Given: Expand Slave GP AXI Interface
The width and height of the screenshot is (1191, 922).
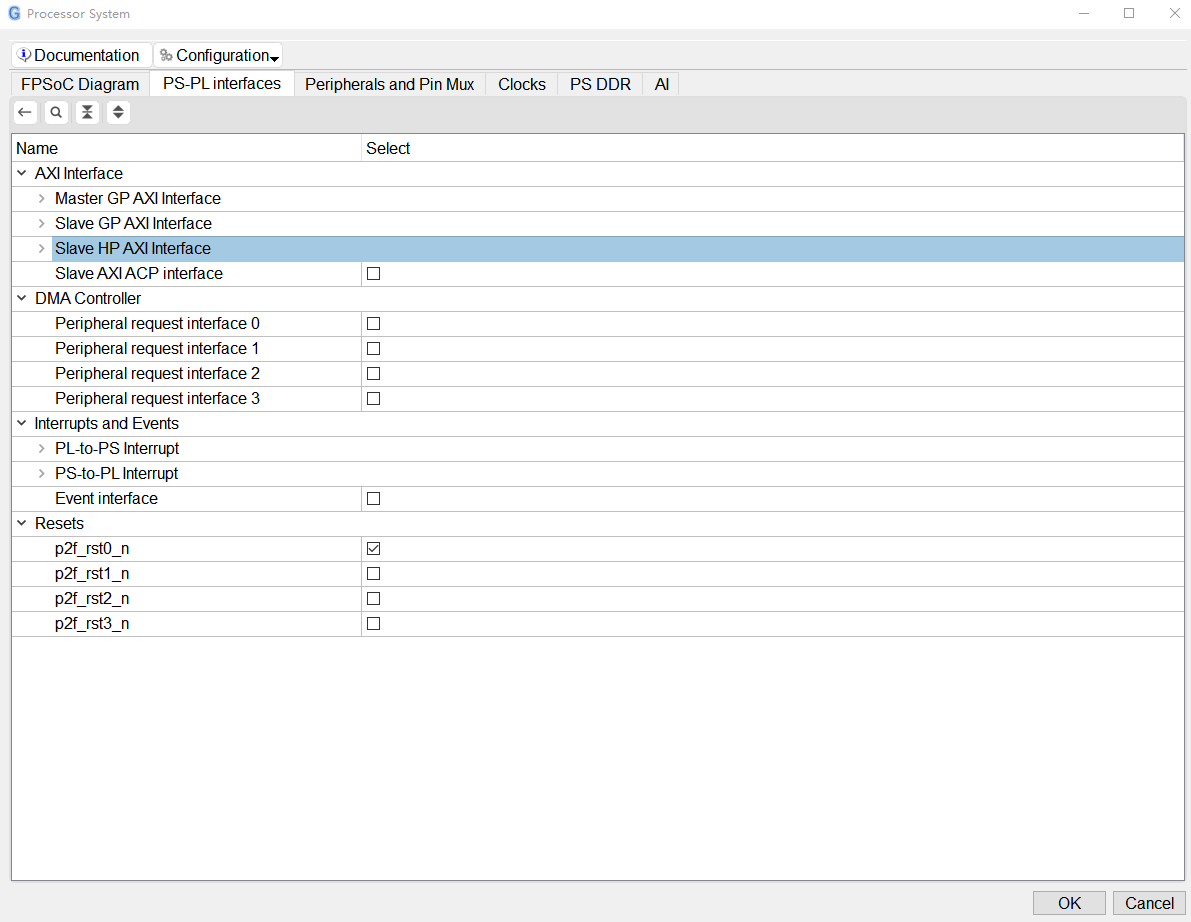Looking at the screenshot, I should click(42, 223).
